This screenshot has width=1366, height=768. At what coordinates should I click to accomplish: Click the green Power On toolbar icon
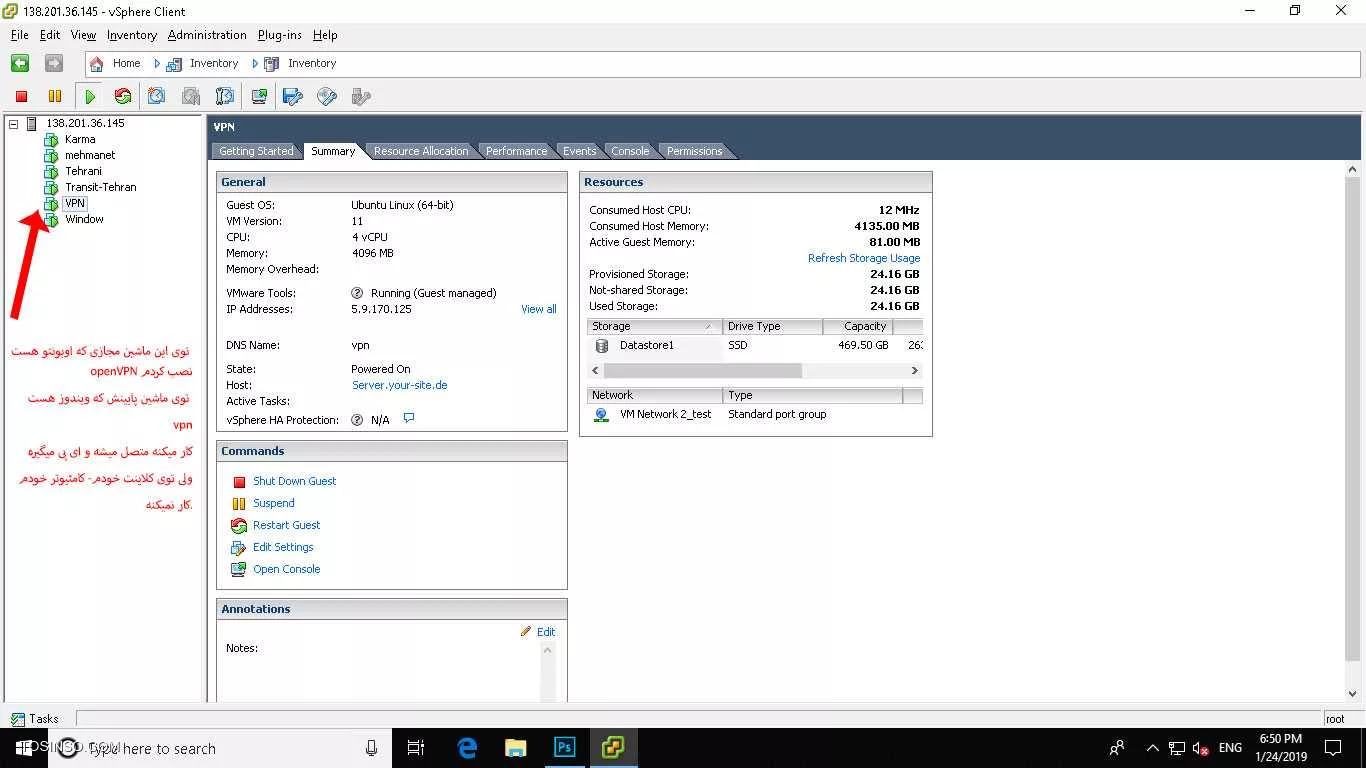(x=90, y=96)
